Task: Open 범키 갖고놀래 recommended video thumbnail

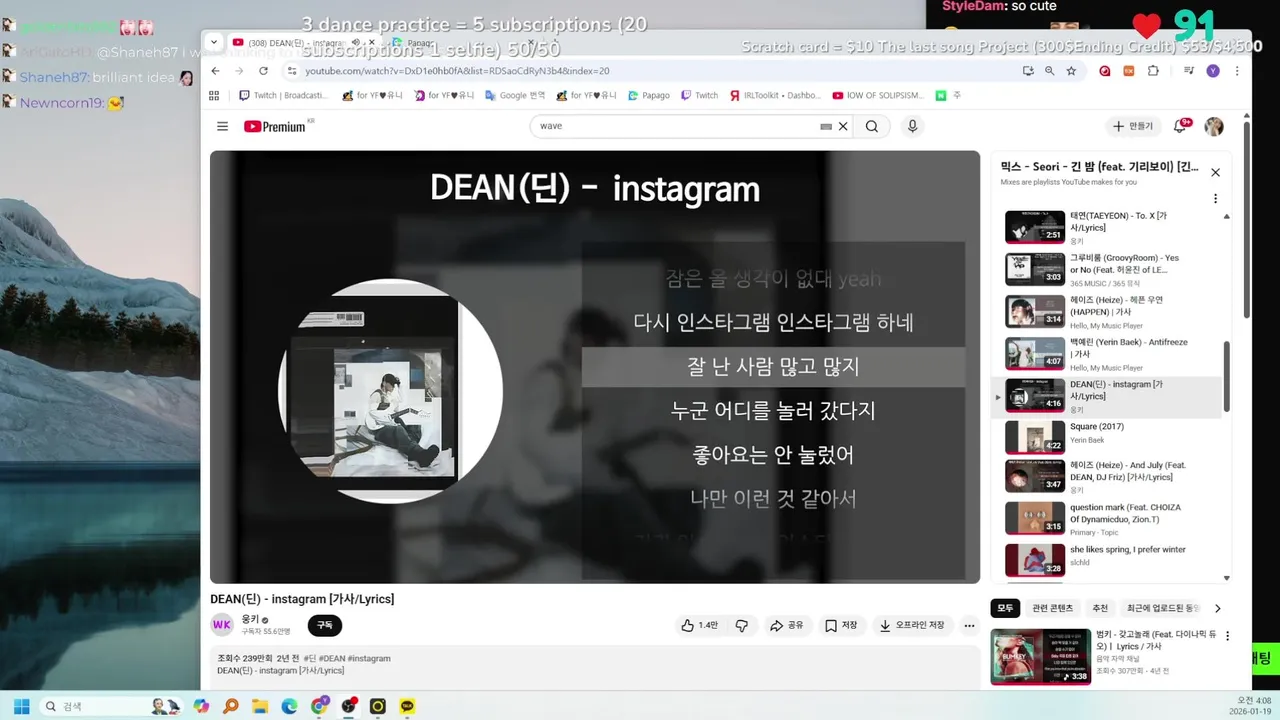Action: click(1040, 656)
